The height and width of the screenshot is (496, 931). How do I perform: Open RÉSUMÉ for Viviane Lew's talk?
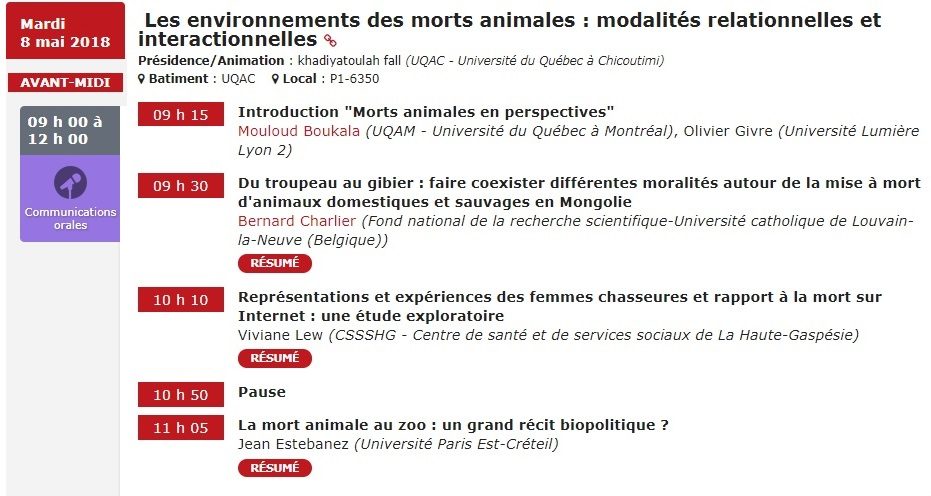[x=274, y=358]
